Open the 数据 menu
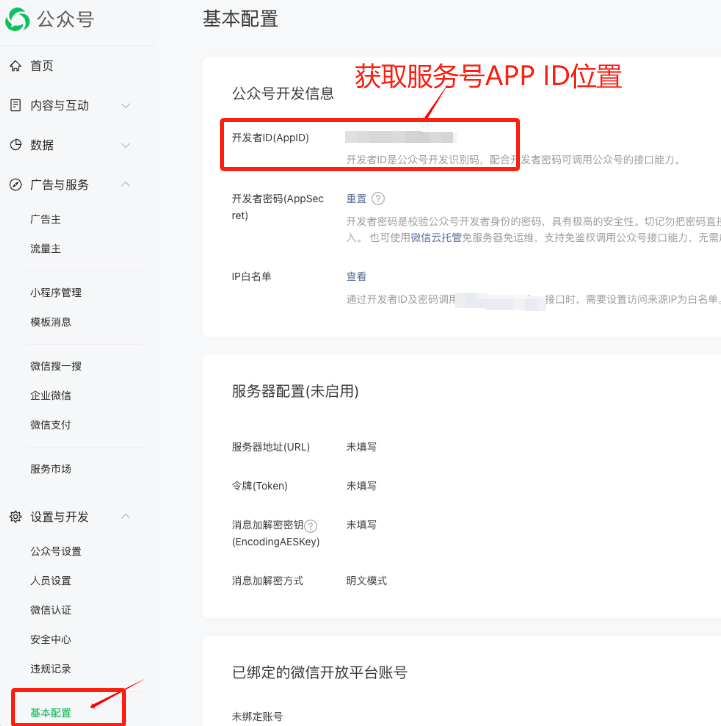721x726 pixels. click(42, 145)
